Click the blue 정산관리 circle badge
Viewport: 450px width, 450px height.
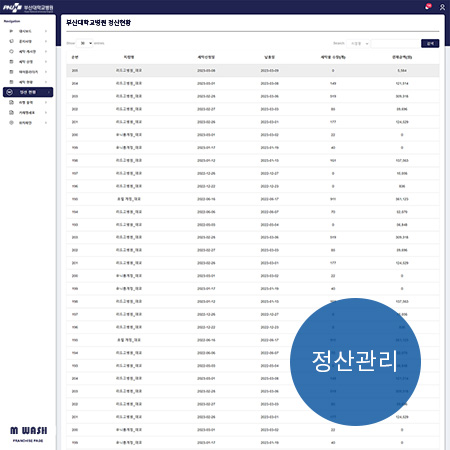click(355, 362)
